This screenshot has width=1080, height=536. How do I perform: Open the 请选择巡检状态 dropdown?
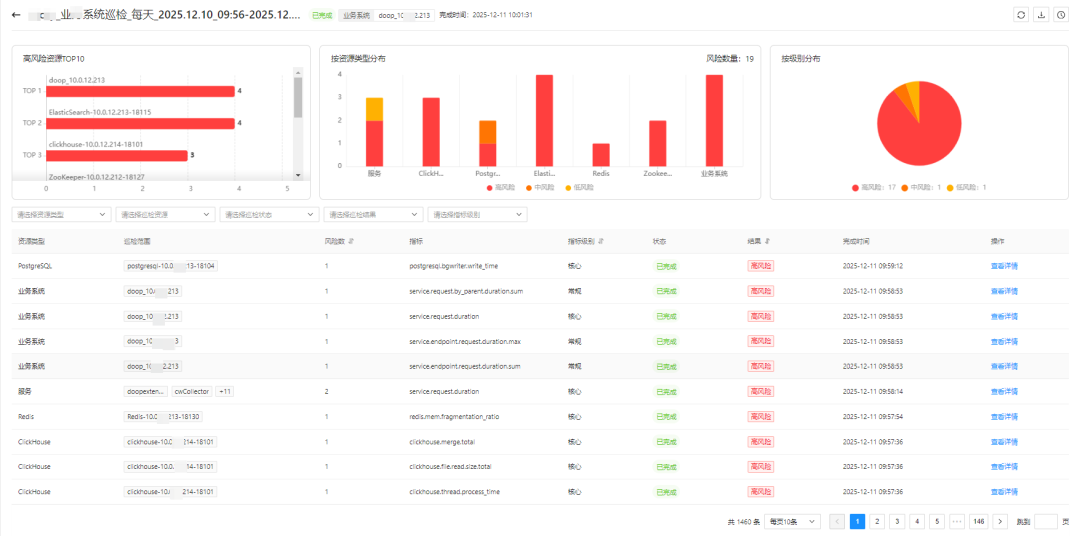pyautogui.click(x=269, y=215)
